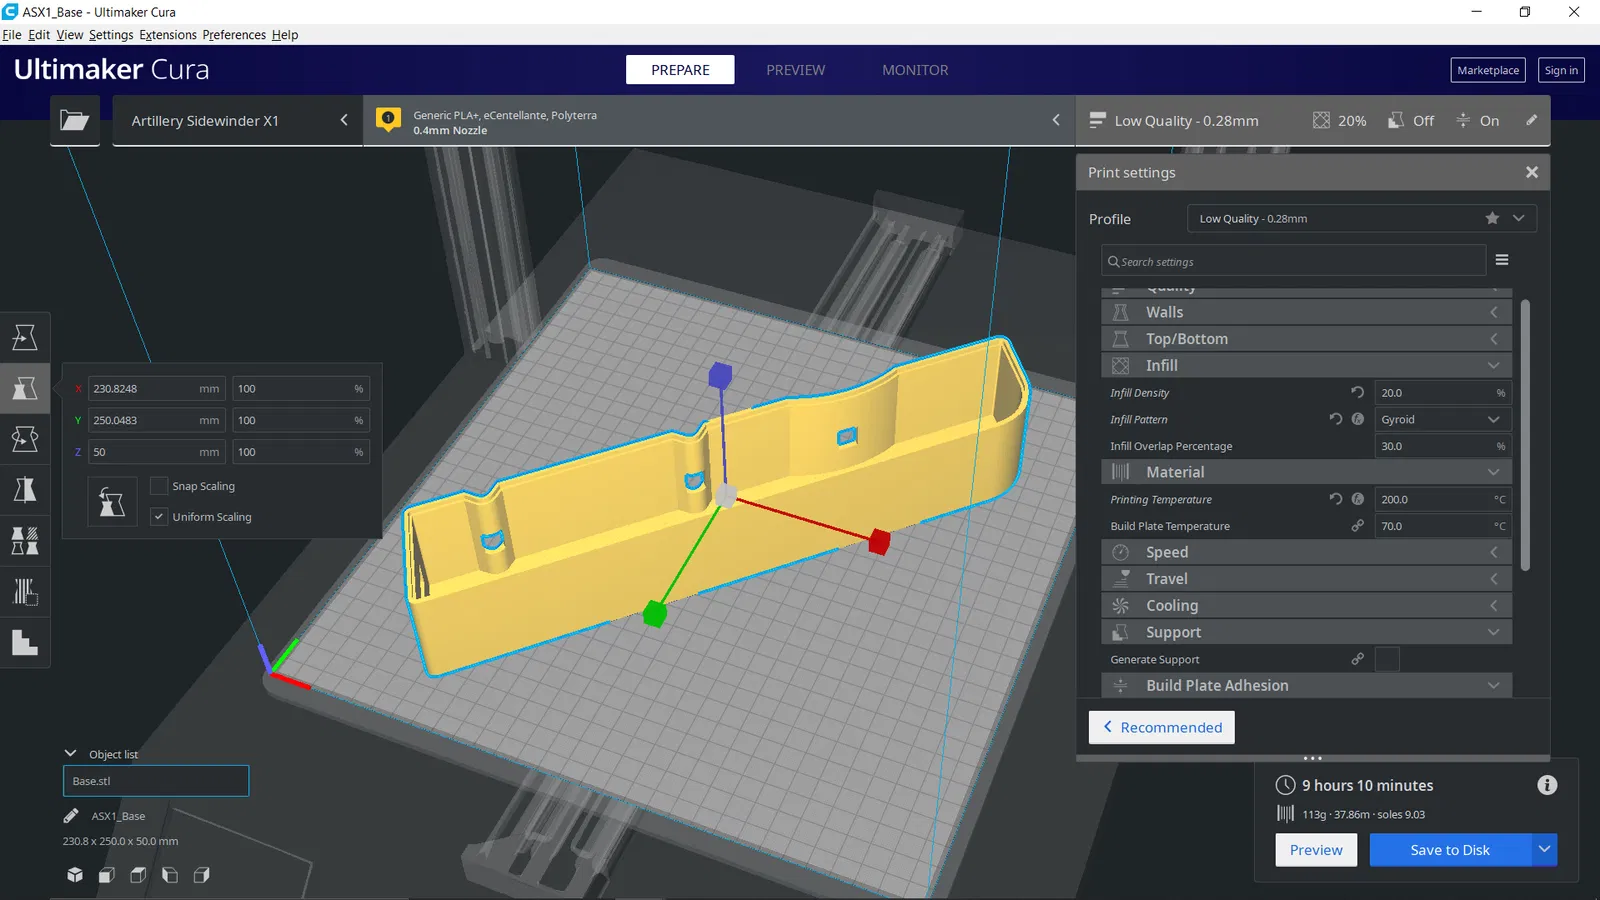Click the reset scale icon button
Image resolution: width=1600 pixels, height=900 pixels.
coord(112,502)
